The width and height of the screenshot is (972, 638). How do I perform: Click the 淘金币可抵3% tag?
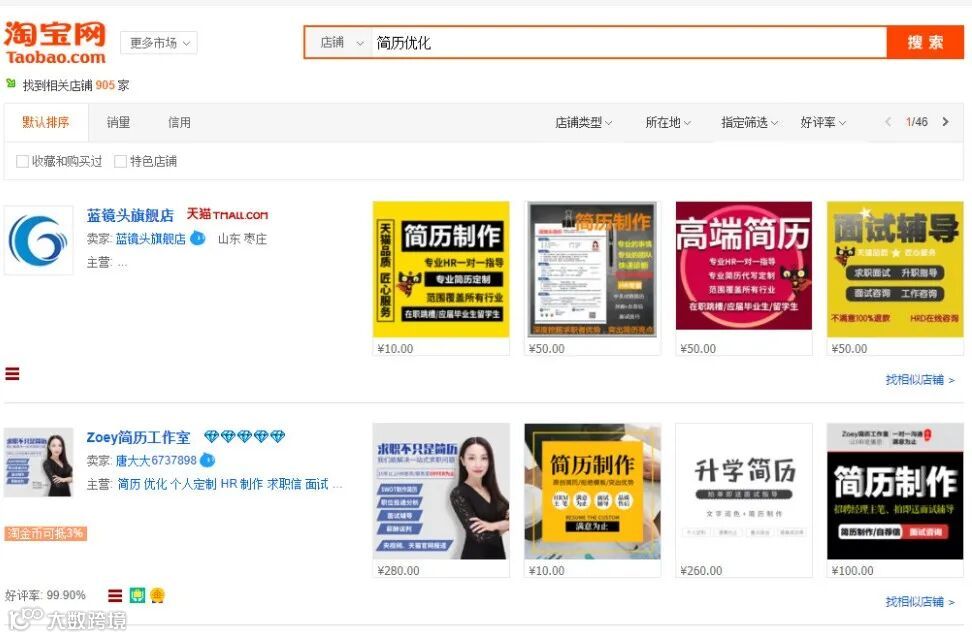45,533
